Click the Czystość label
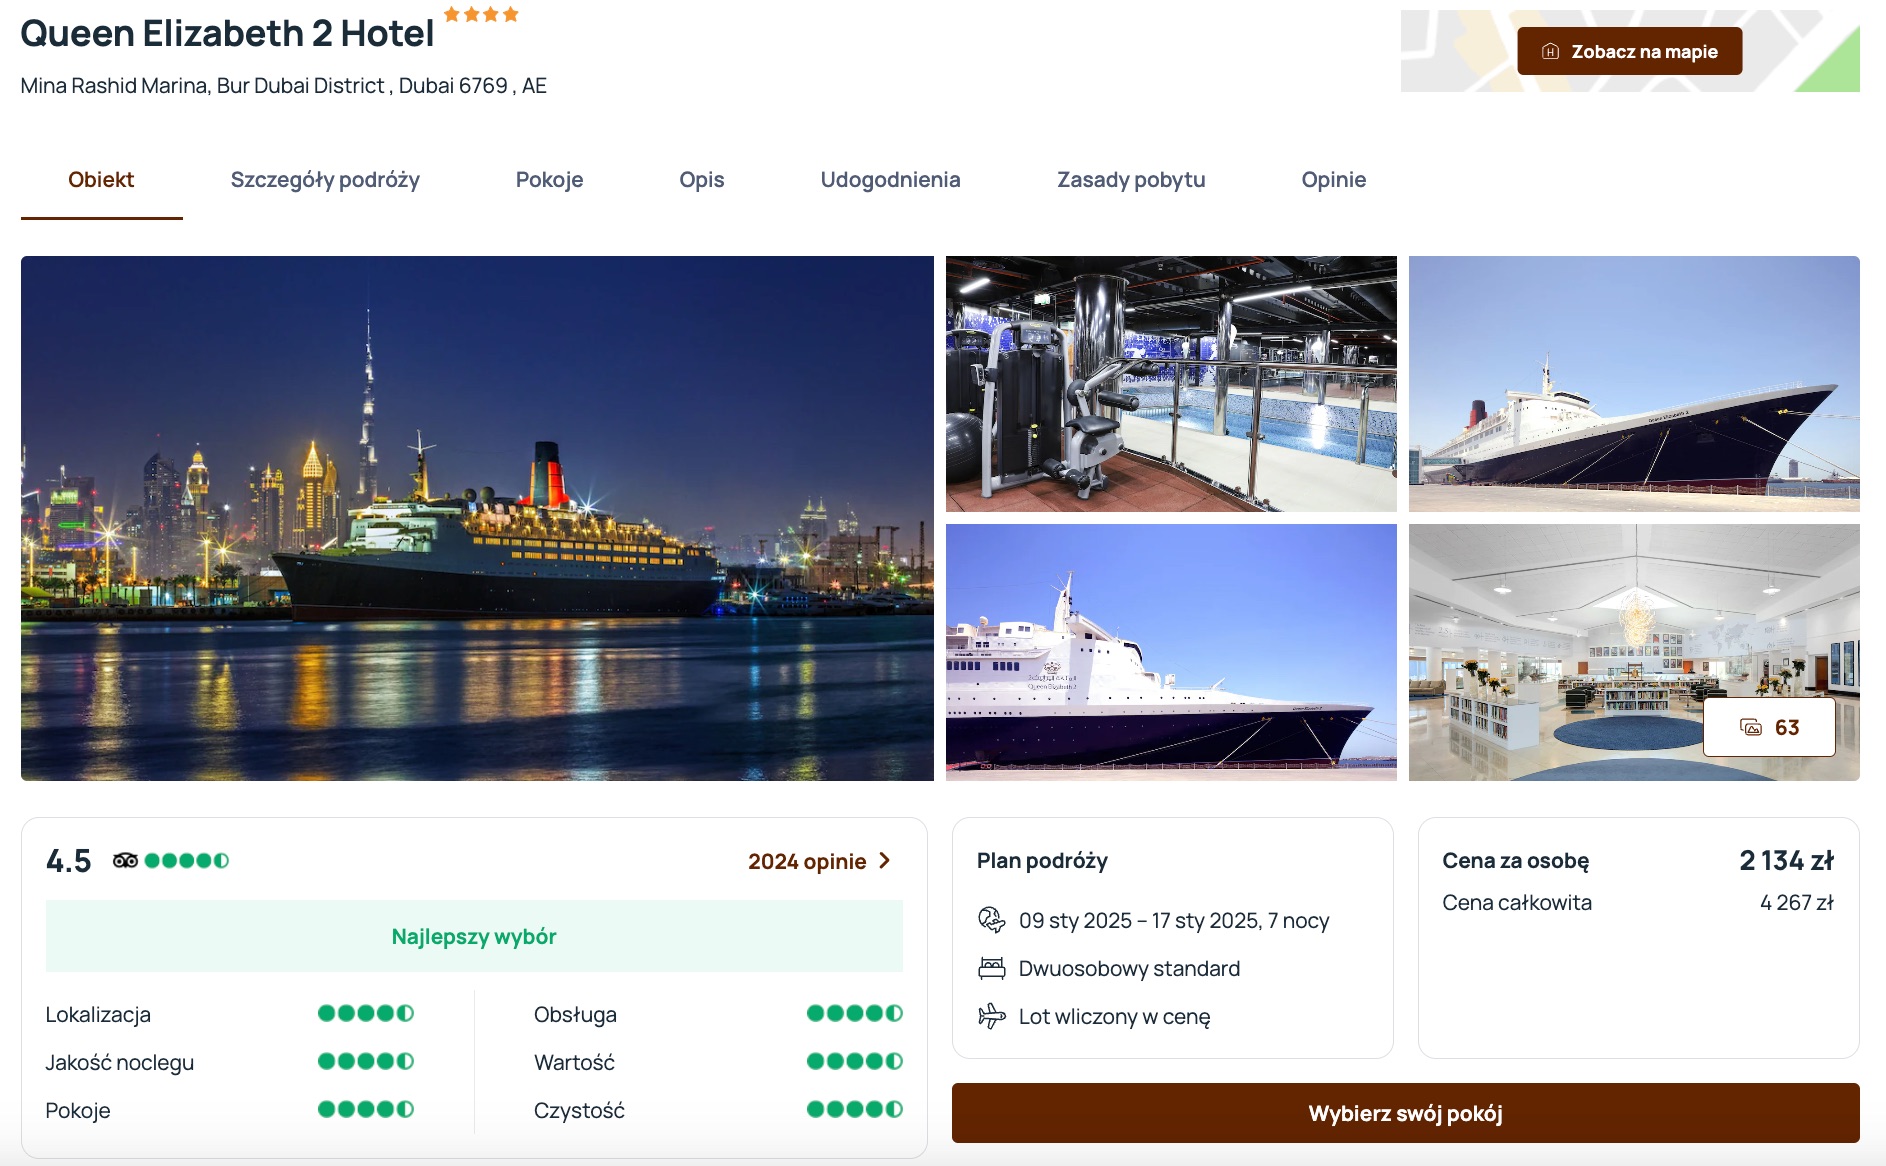This screenshot has width=1886, height=1166. pyautogui.click(x=579, y=1110)
